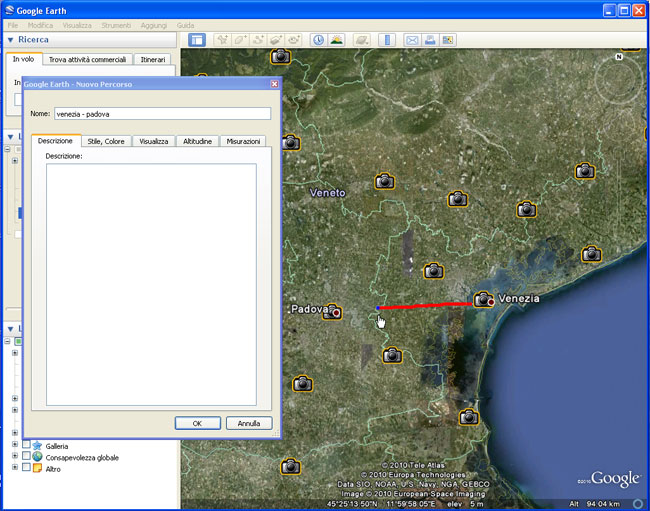
Task: Click the camera icon near Veneto label
Action: 384,181
